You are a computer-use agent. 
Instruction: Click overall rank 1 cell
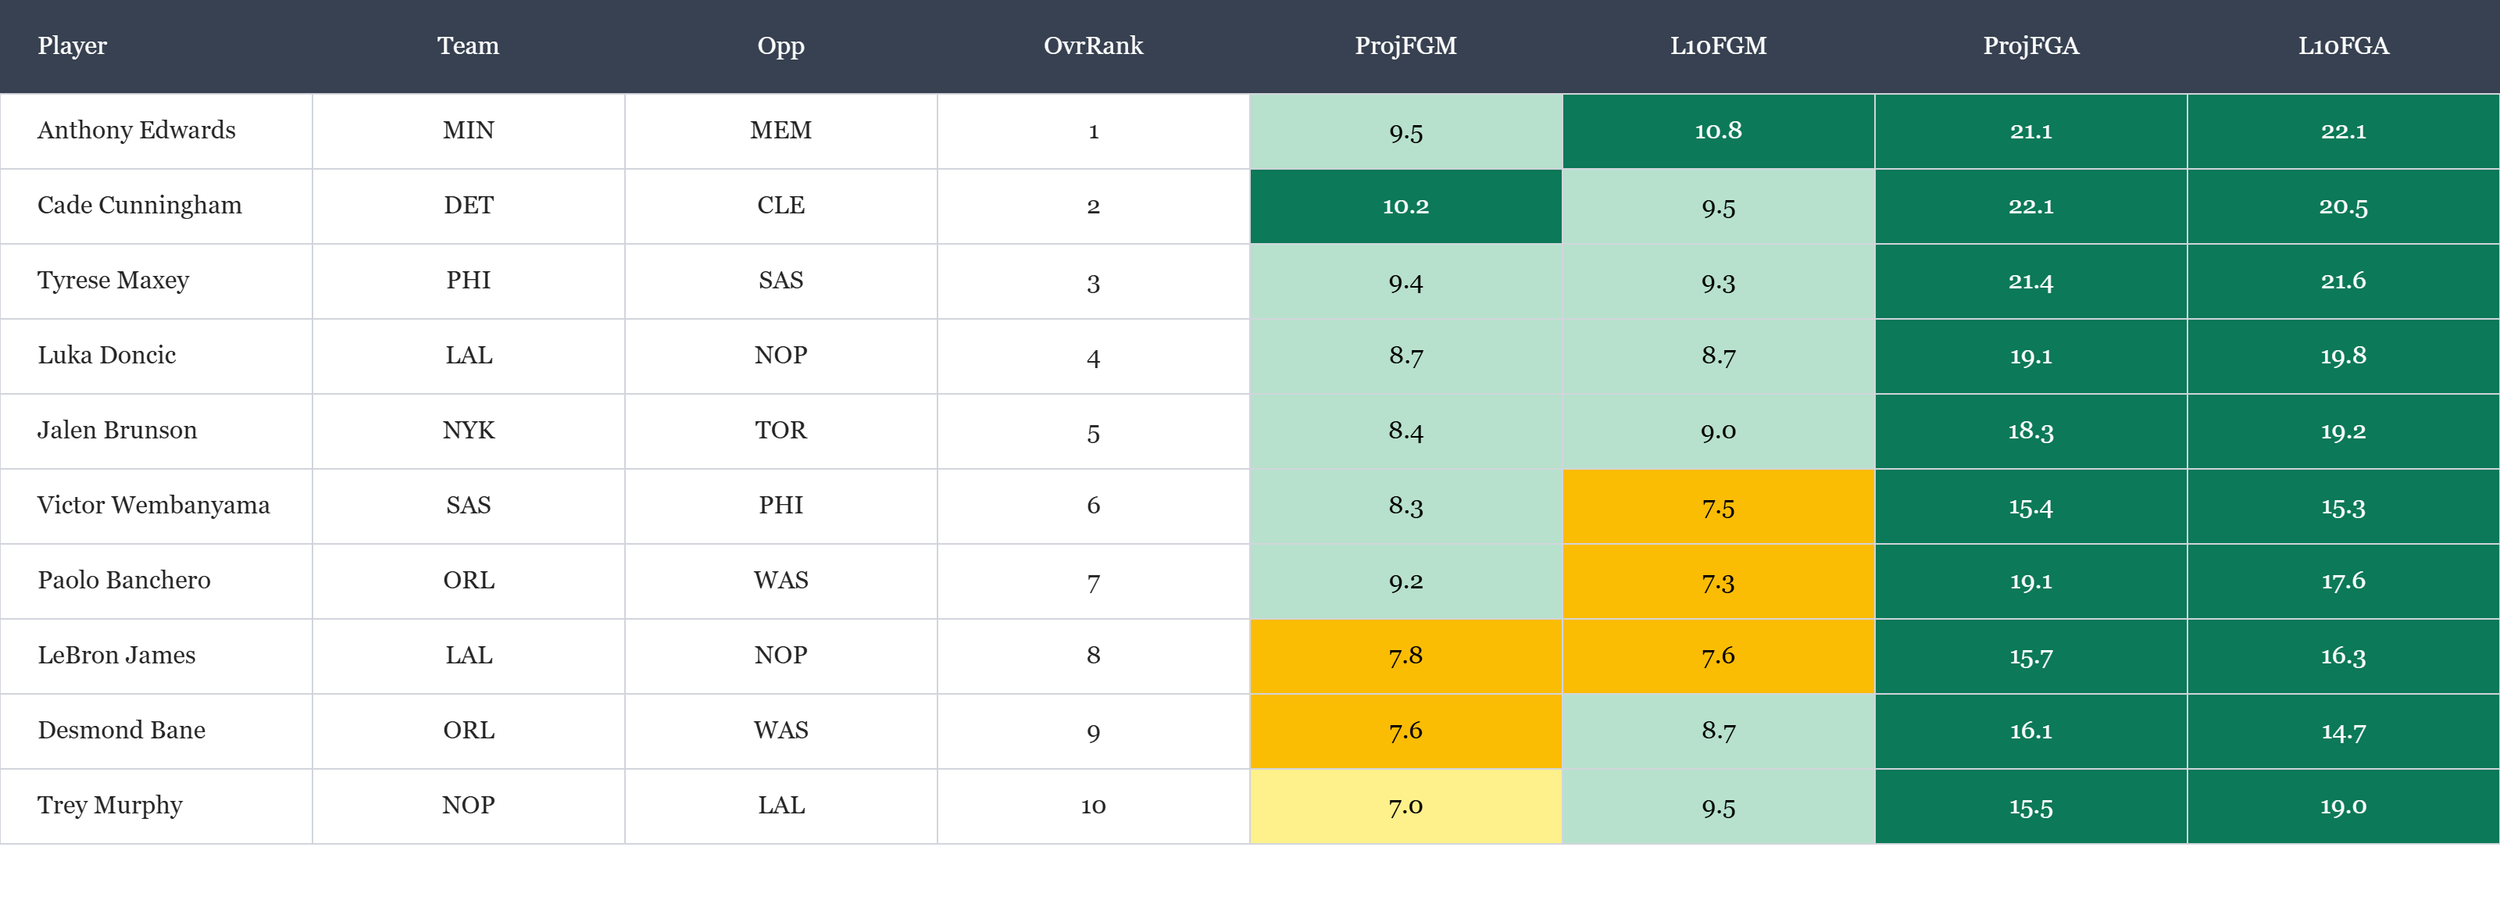tap(1093, 131)
